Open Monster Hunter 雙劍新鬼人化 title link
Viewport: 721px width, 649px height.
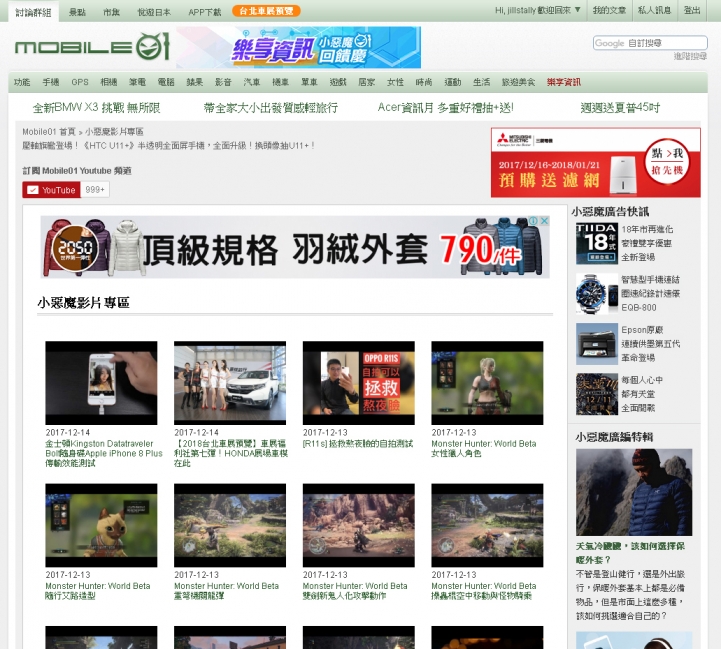[355, 591]
